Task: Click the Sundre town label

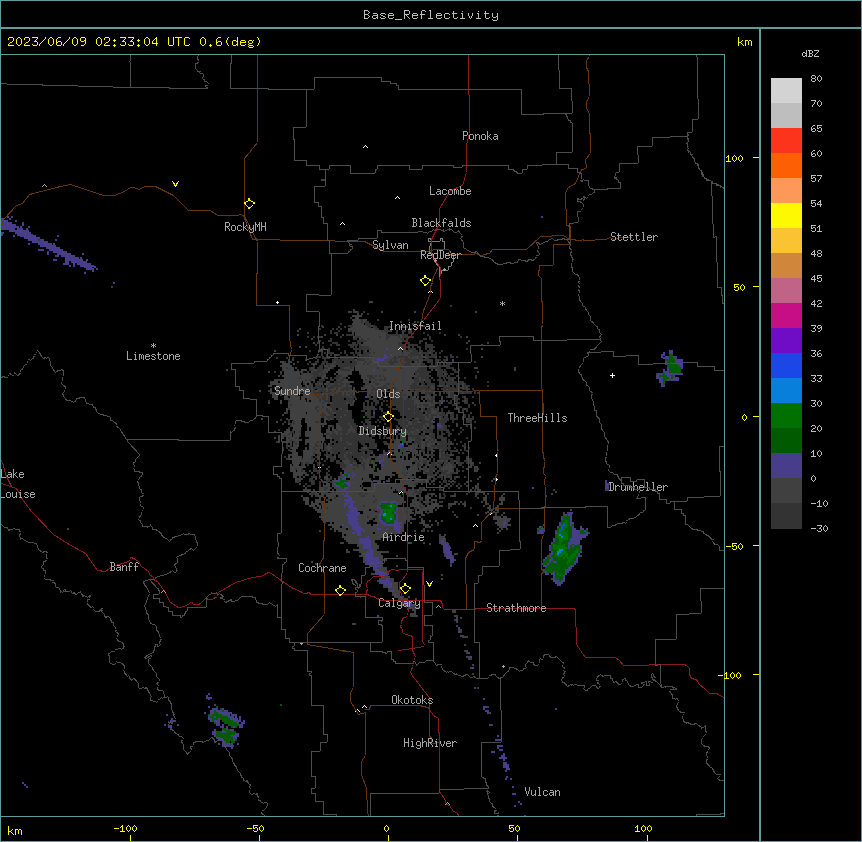Action: pos(292,391)
